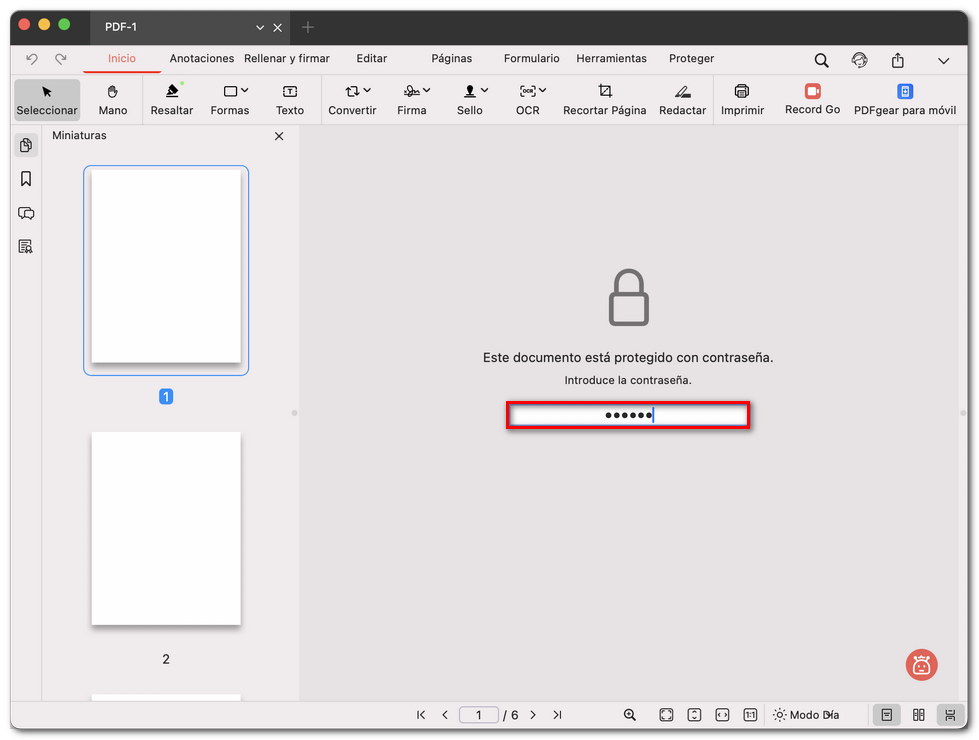
Task: Open the comments panel in the sidebar
Action: [x=26, y=213]
